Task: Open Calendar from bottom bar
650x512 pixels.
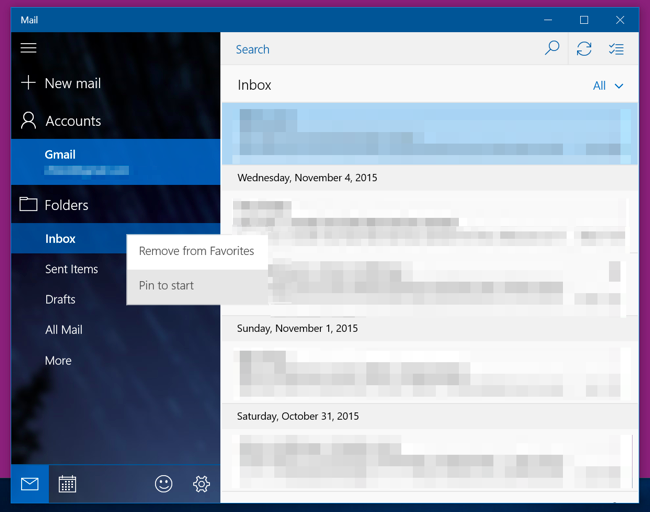Action: coord(67,484)
